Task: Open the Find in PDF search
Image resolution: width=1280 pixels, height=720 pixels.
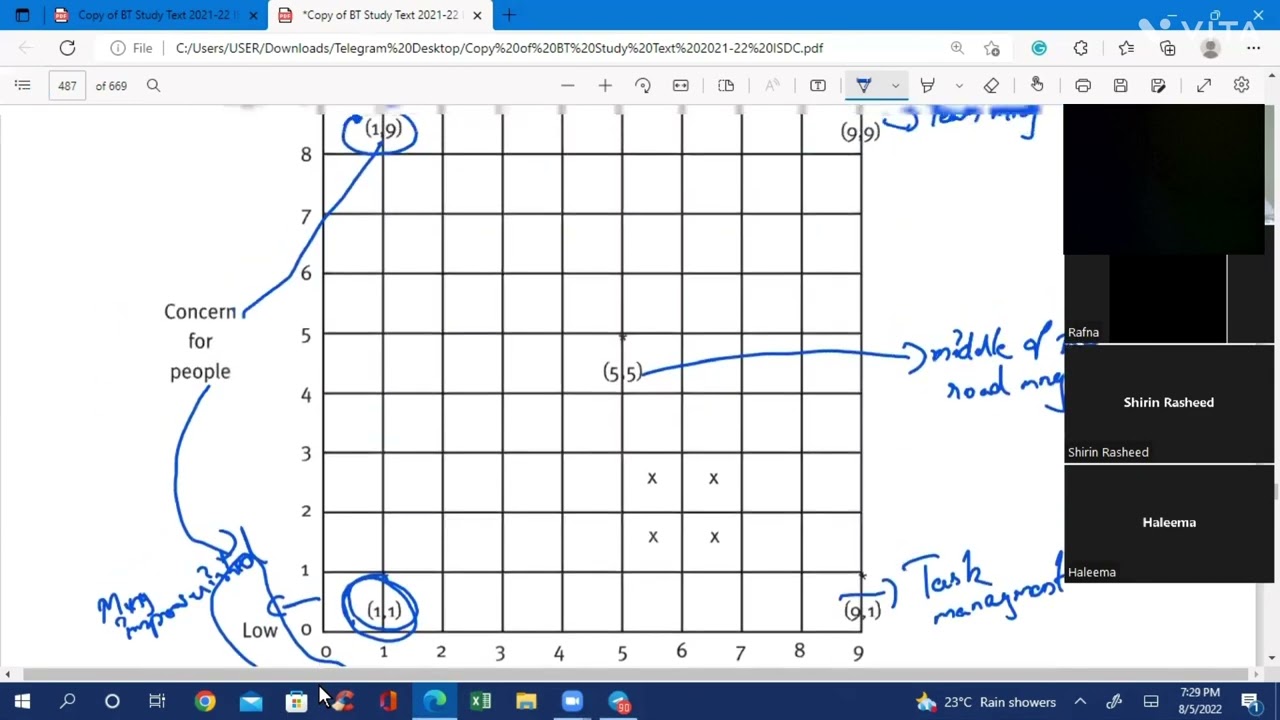Action: 153,86
